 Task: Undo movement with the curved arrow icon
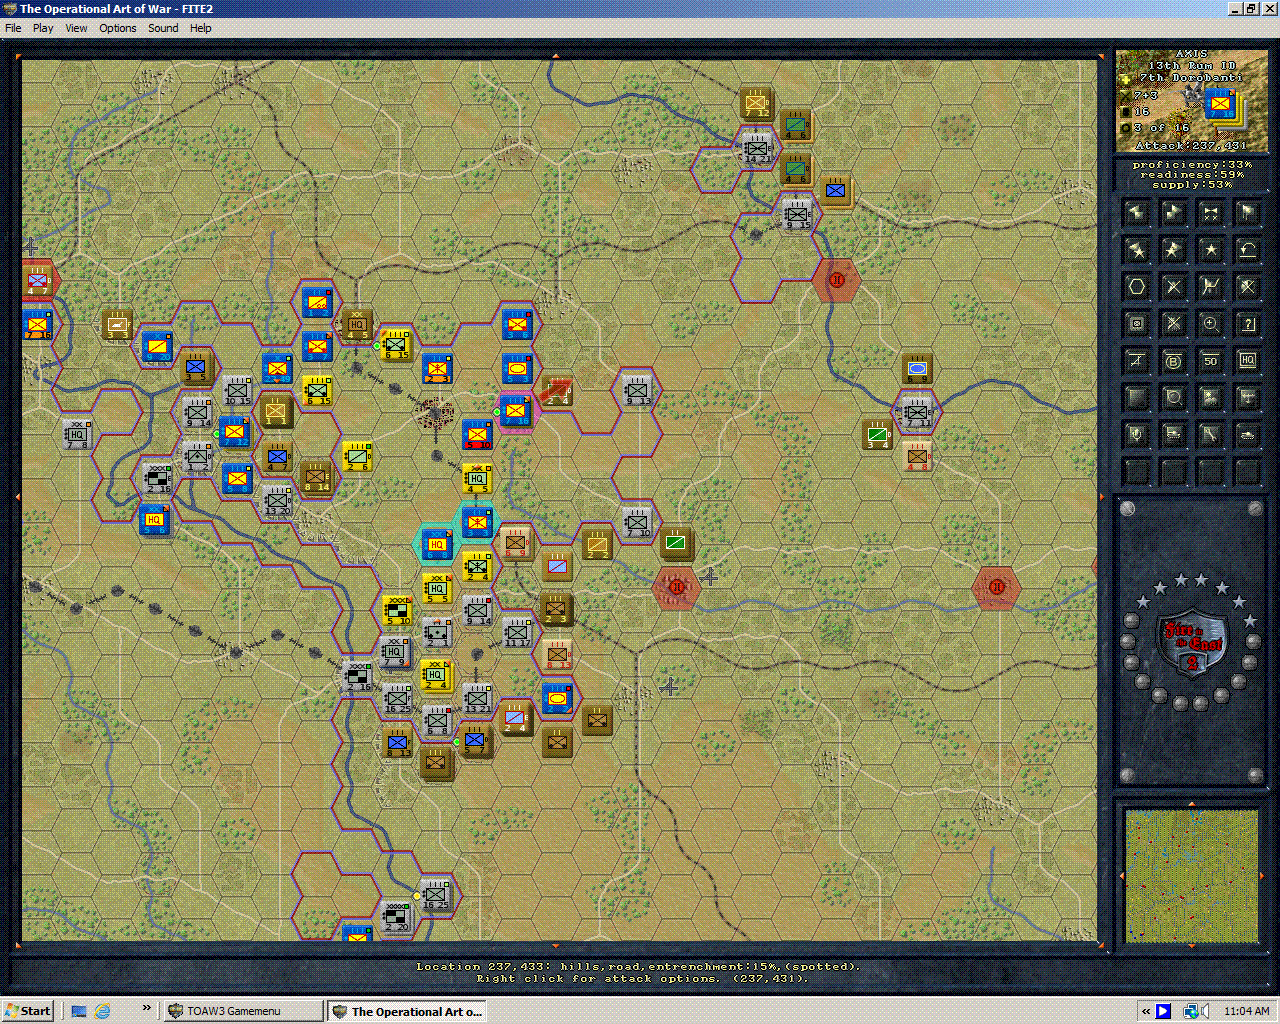(x=1246, y=249)
